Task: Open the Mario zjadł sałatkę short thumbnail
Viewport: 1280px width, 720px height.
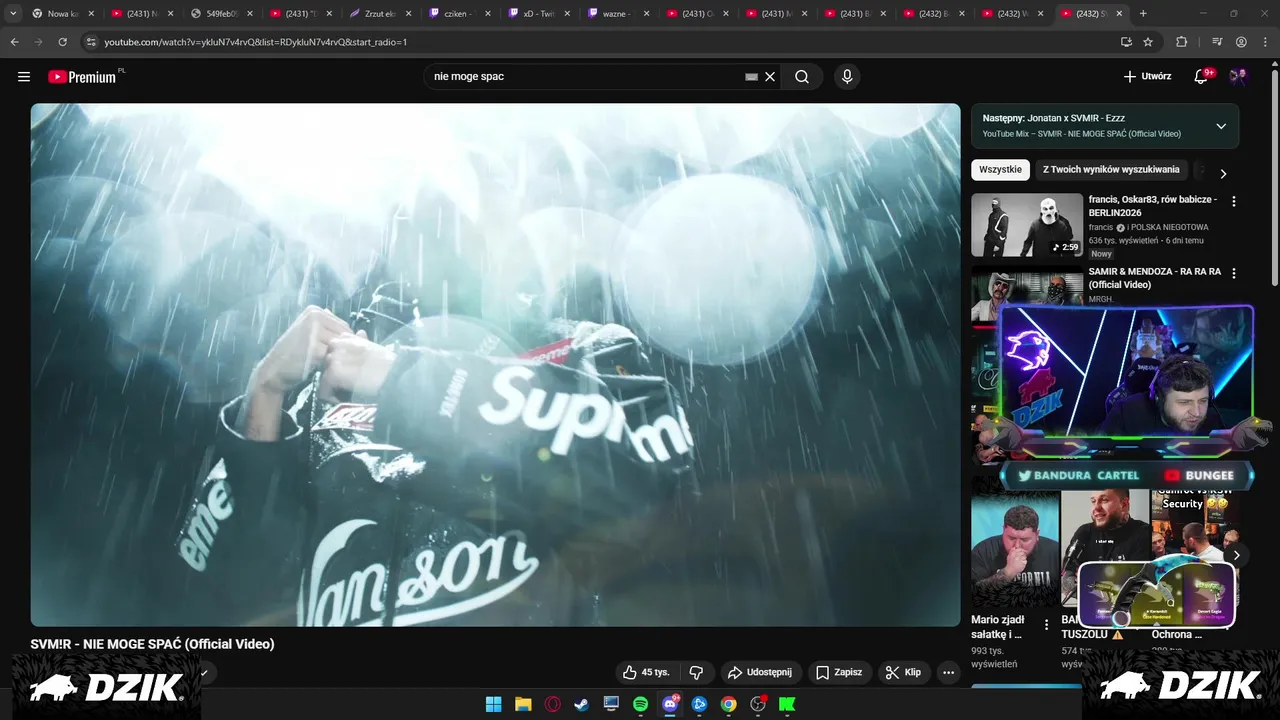Action: [x=1014, y=547]
